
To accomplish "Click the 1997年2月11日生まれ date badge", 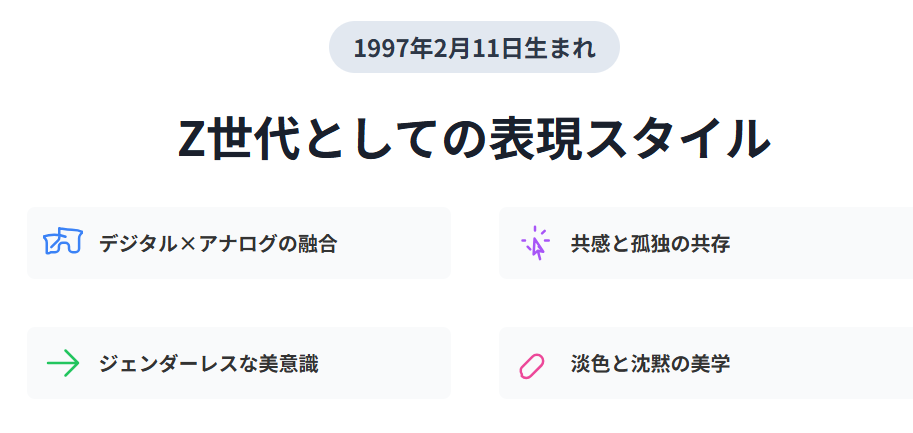I will click(474, 48).
